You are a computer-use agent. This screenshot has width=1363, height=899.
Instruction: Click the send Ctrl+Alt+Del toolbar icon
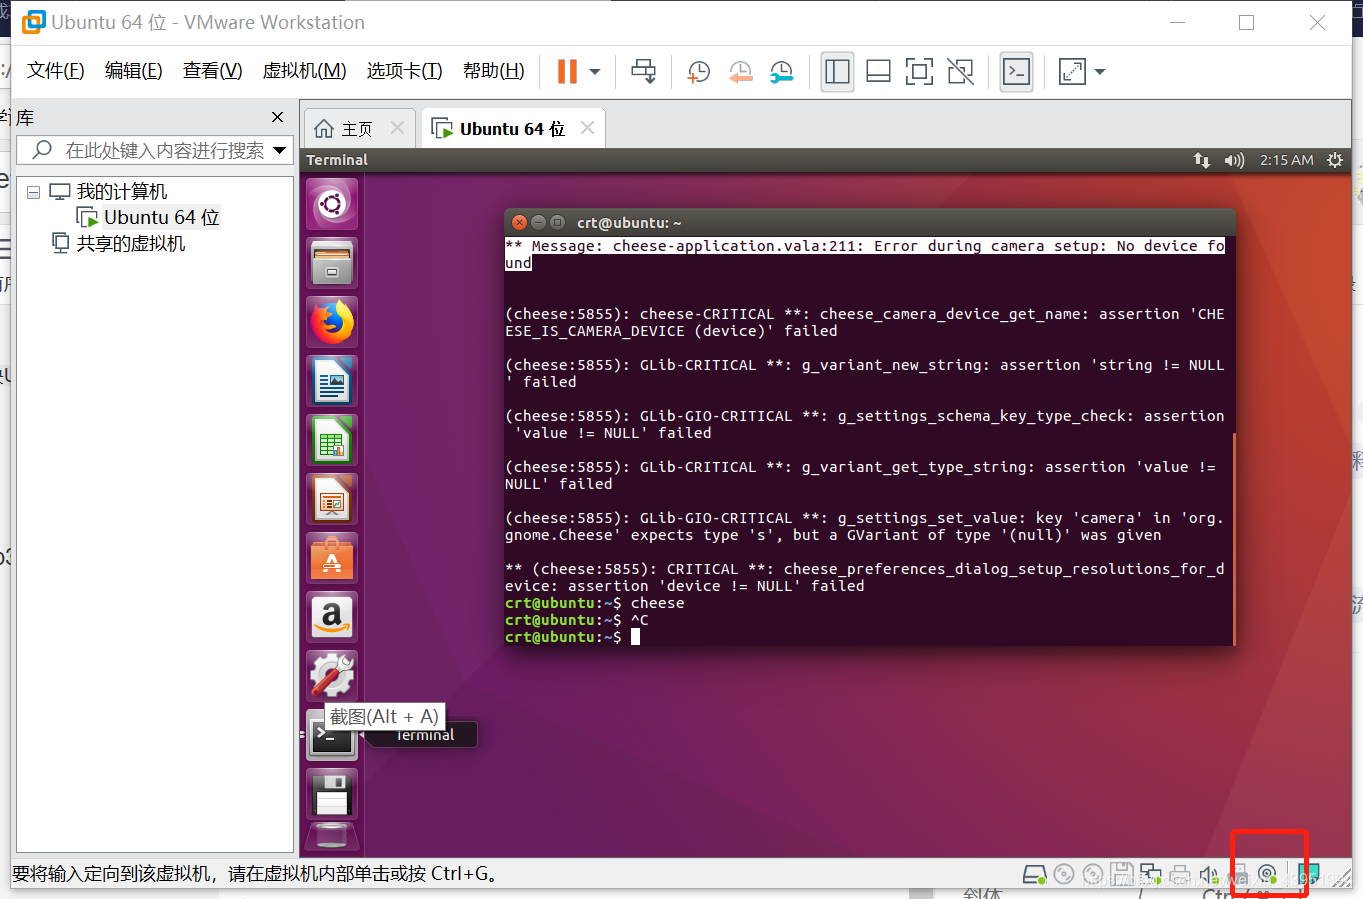click(645, 71)
